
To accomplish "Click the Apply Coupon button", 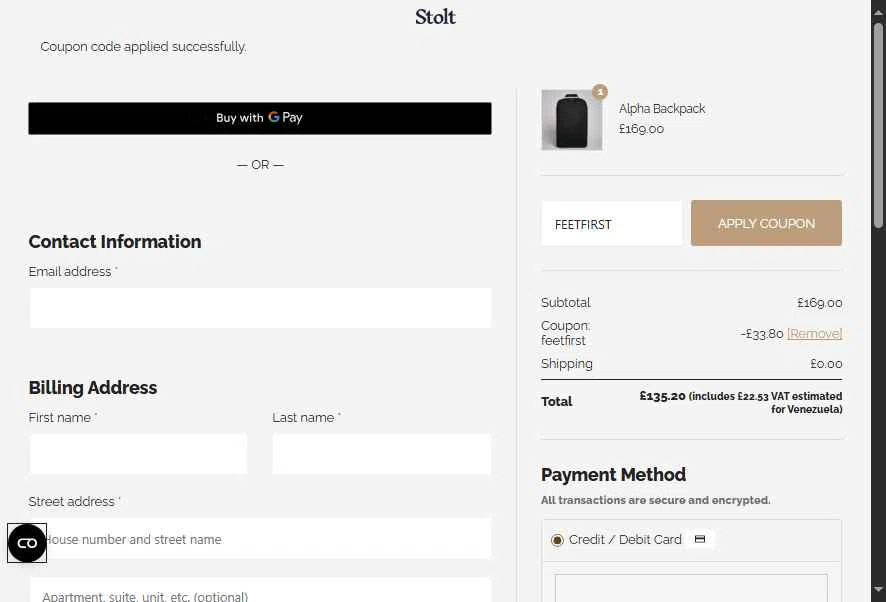I will pyautogui.click(x=766, y=223).
